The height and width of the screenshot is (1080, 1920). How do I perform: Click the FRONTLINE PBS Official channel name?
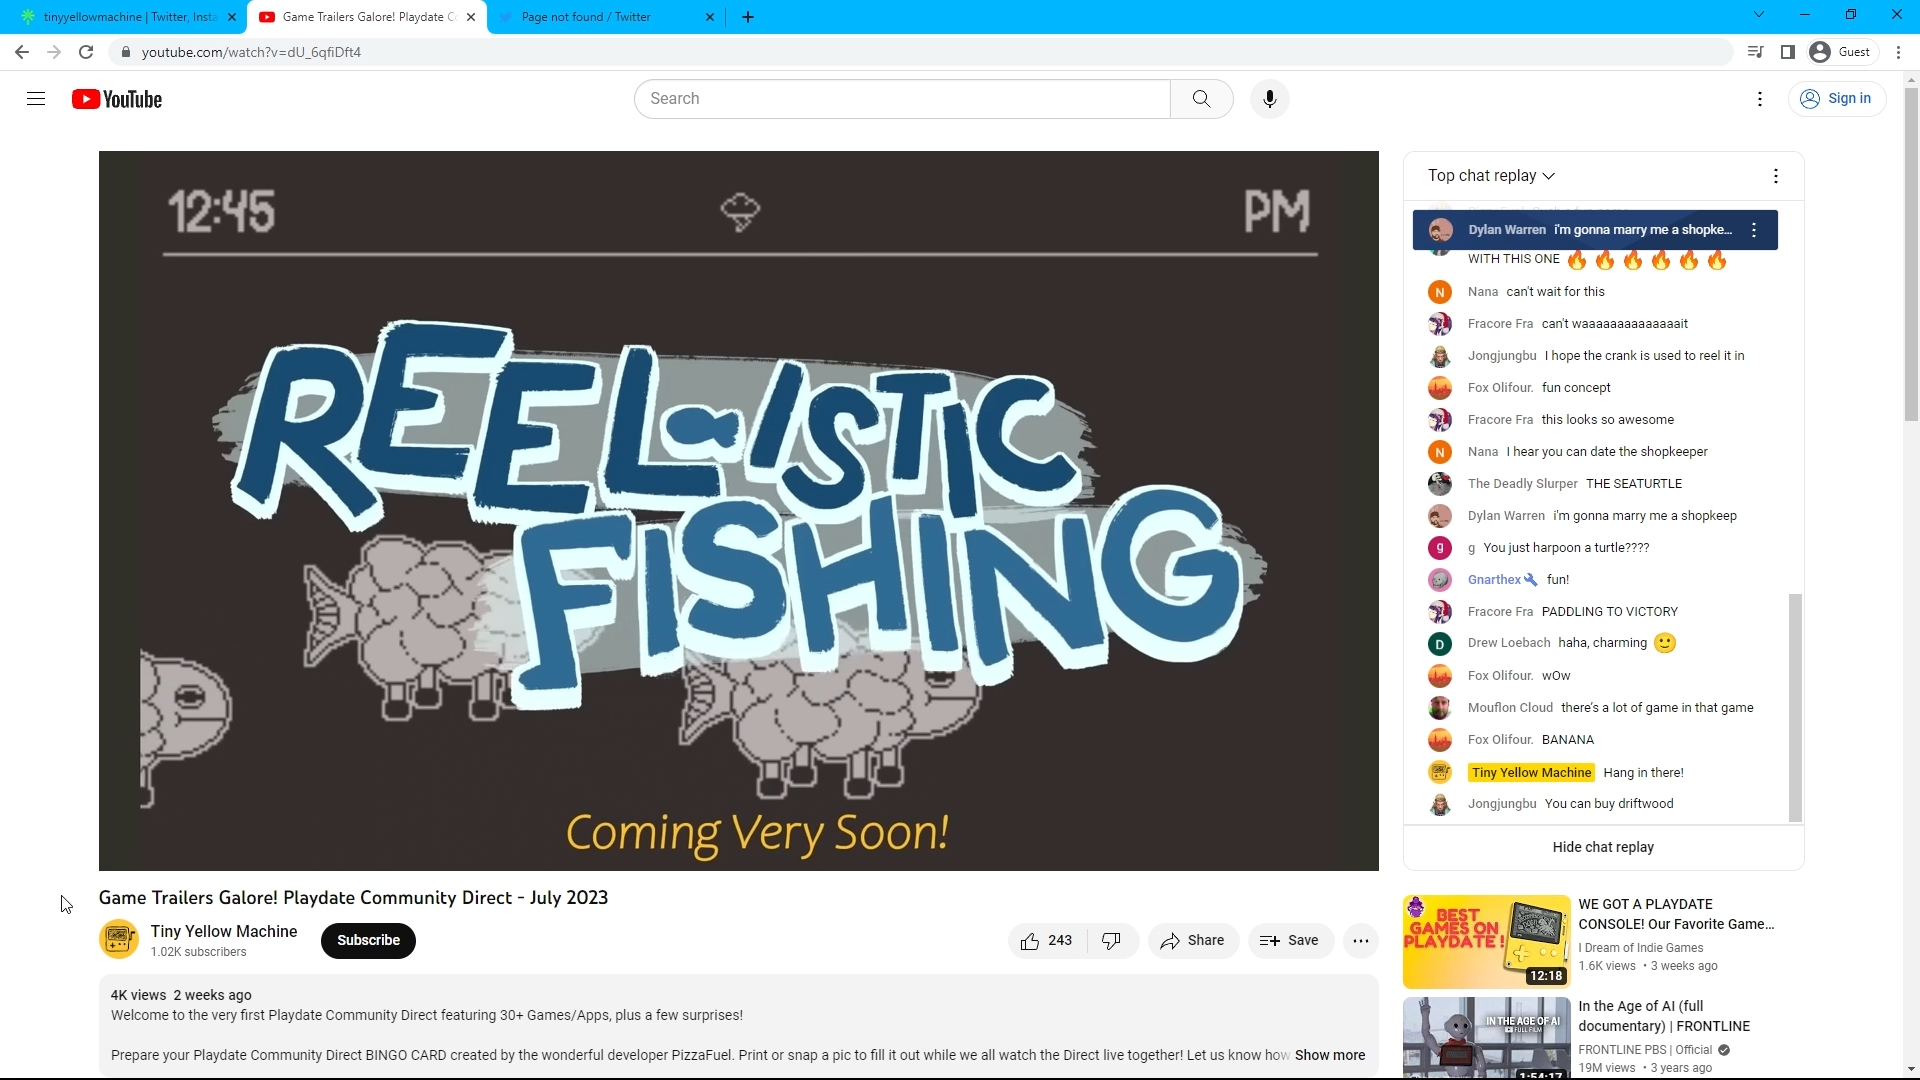coord(1645,1050)
